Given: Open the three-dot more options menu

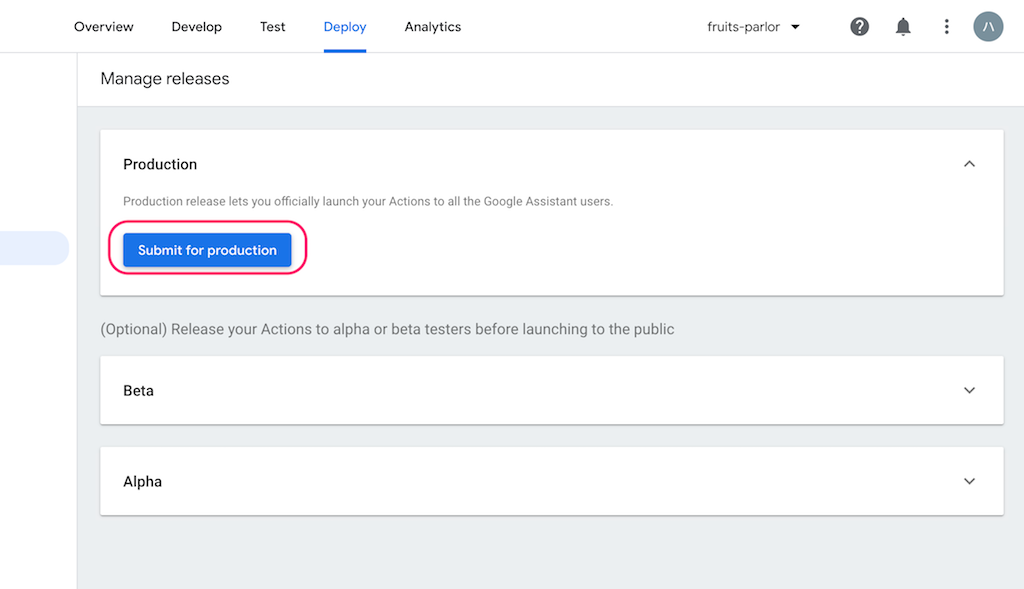Looking at the screenshot, I should [946, 27].
